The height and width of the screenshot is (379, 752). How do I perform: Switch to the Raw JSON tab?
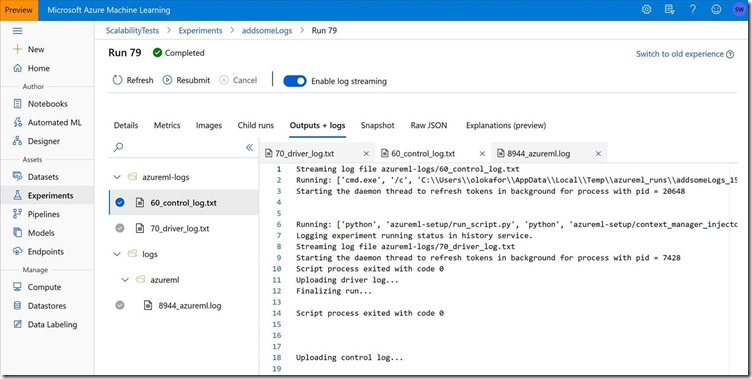429,125
